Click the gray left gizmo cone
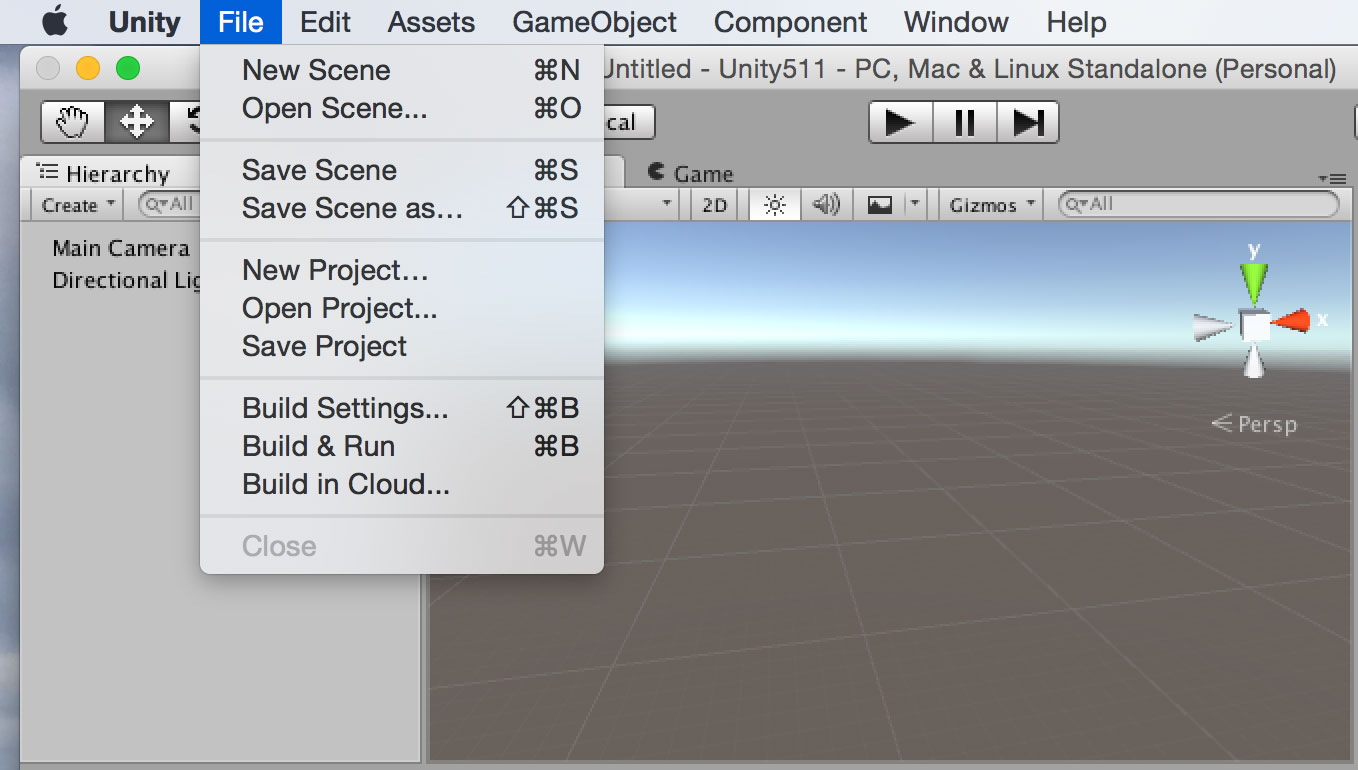Screen dimensions: 1358x770 pos(1213,326)
